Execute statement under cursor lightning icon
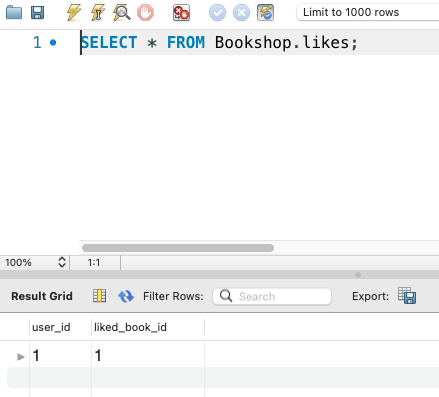Viewport: 439px width, 397px height. click(98, 13)
